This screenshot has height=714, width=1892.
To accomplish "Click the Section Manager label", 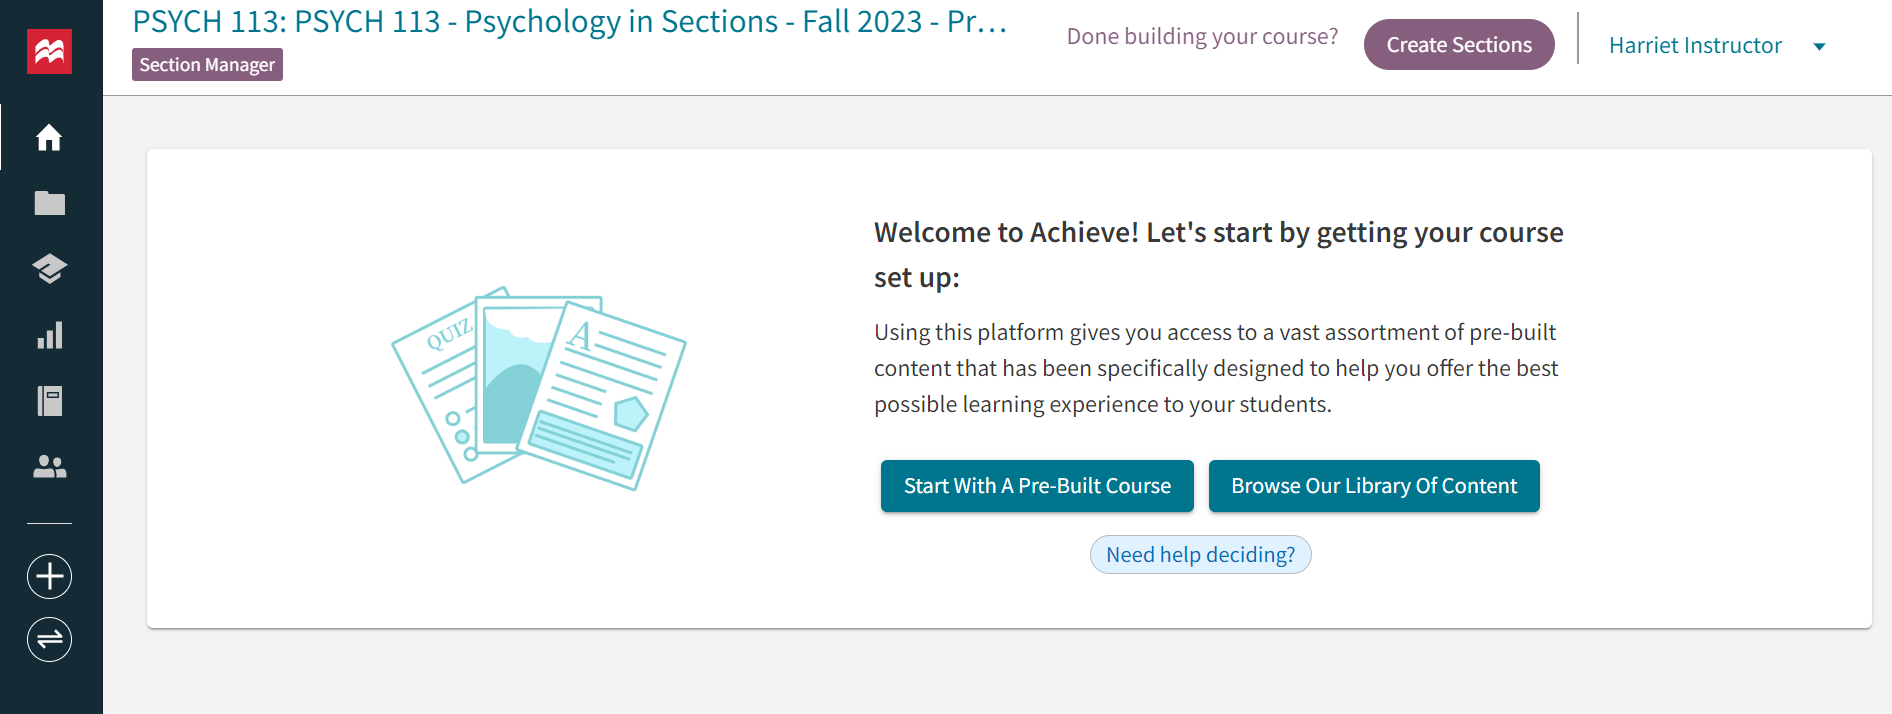I will pyautogui.click(x=206, y=64).
